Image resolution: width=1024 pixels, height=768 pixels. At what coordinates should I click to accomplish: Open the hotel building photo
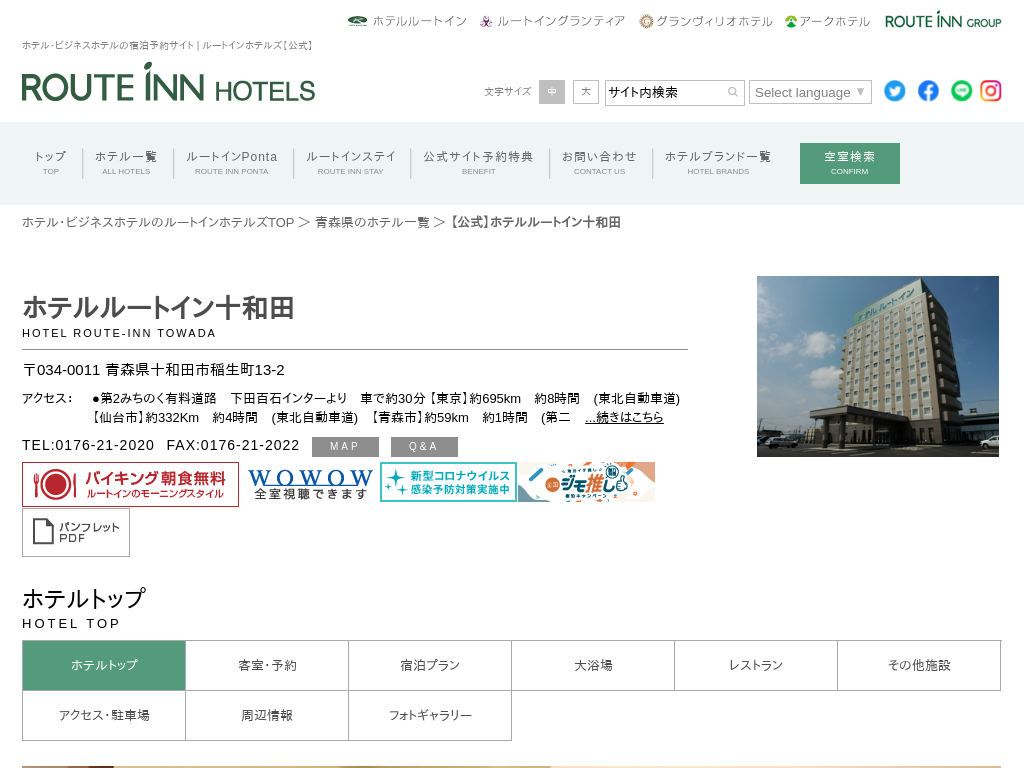[x=878, y=366]
